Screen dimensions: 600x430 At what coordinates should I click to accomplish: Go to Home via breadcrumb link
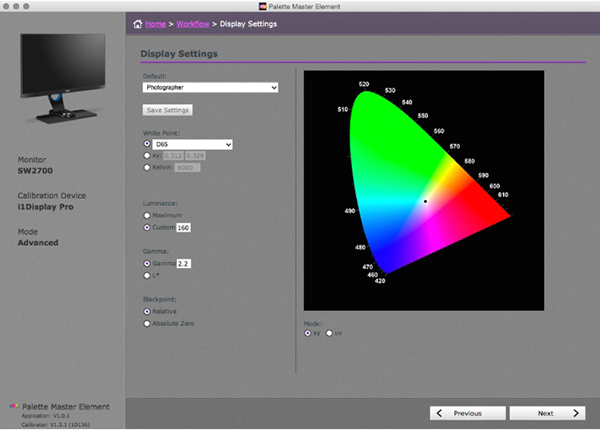[x=155, y=23]
